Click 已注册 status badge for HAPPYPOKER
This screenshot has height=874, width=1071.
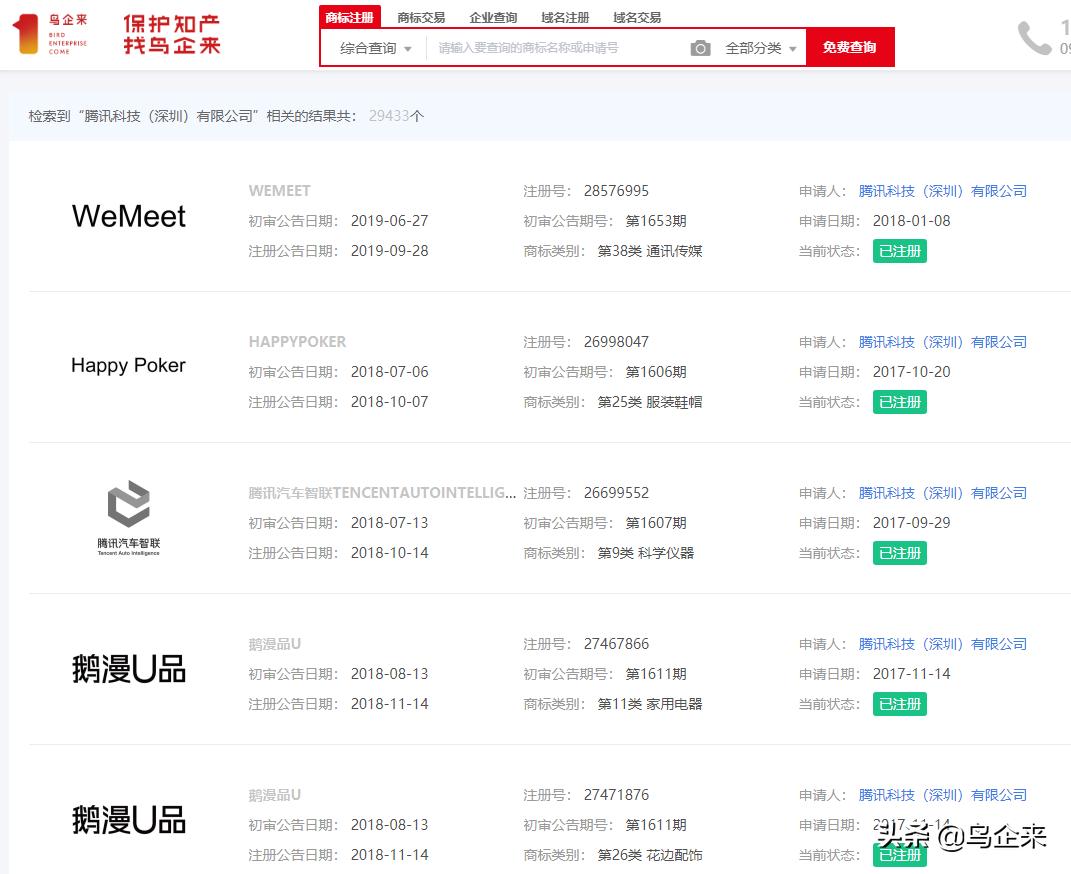pyautogui.click(x=899, y=401)
